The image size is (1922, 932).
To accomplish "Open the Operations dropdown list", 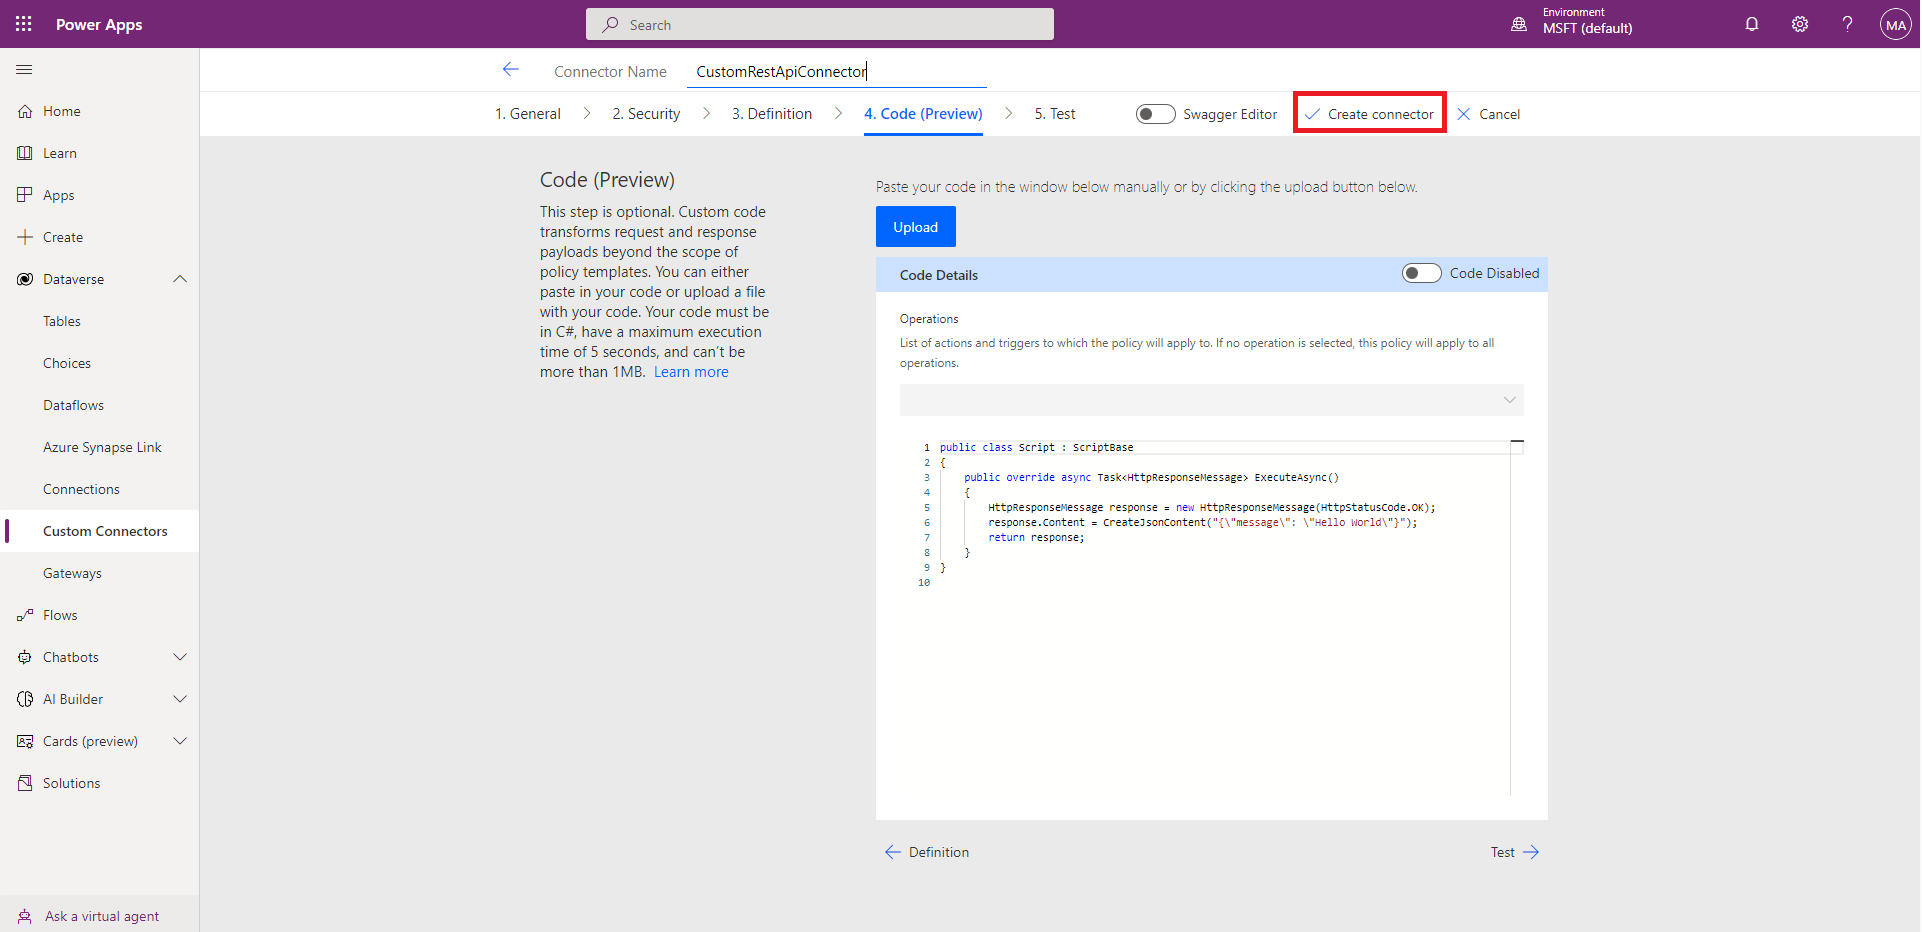I will (1211, 400).
